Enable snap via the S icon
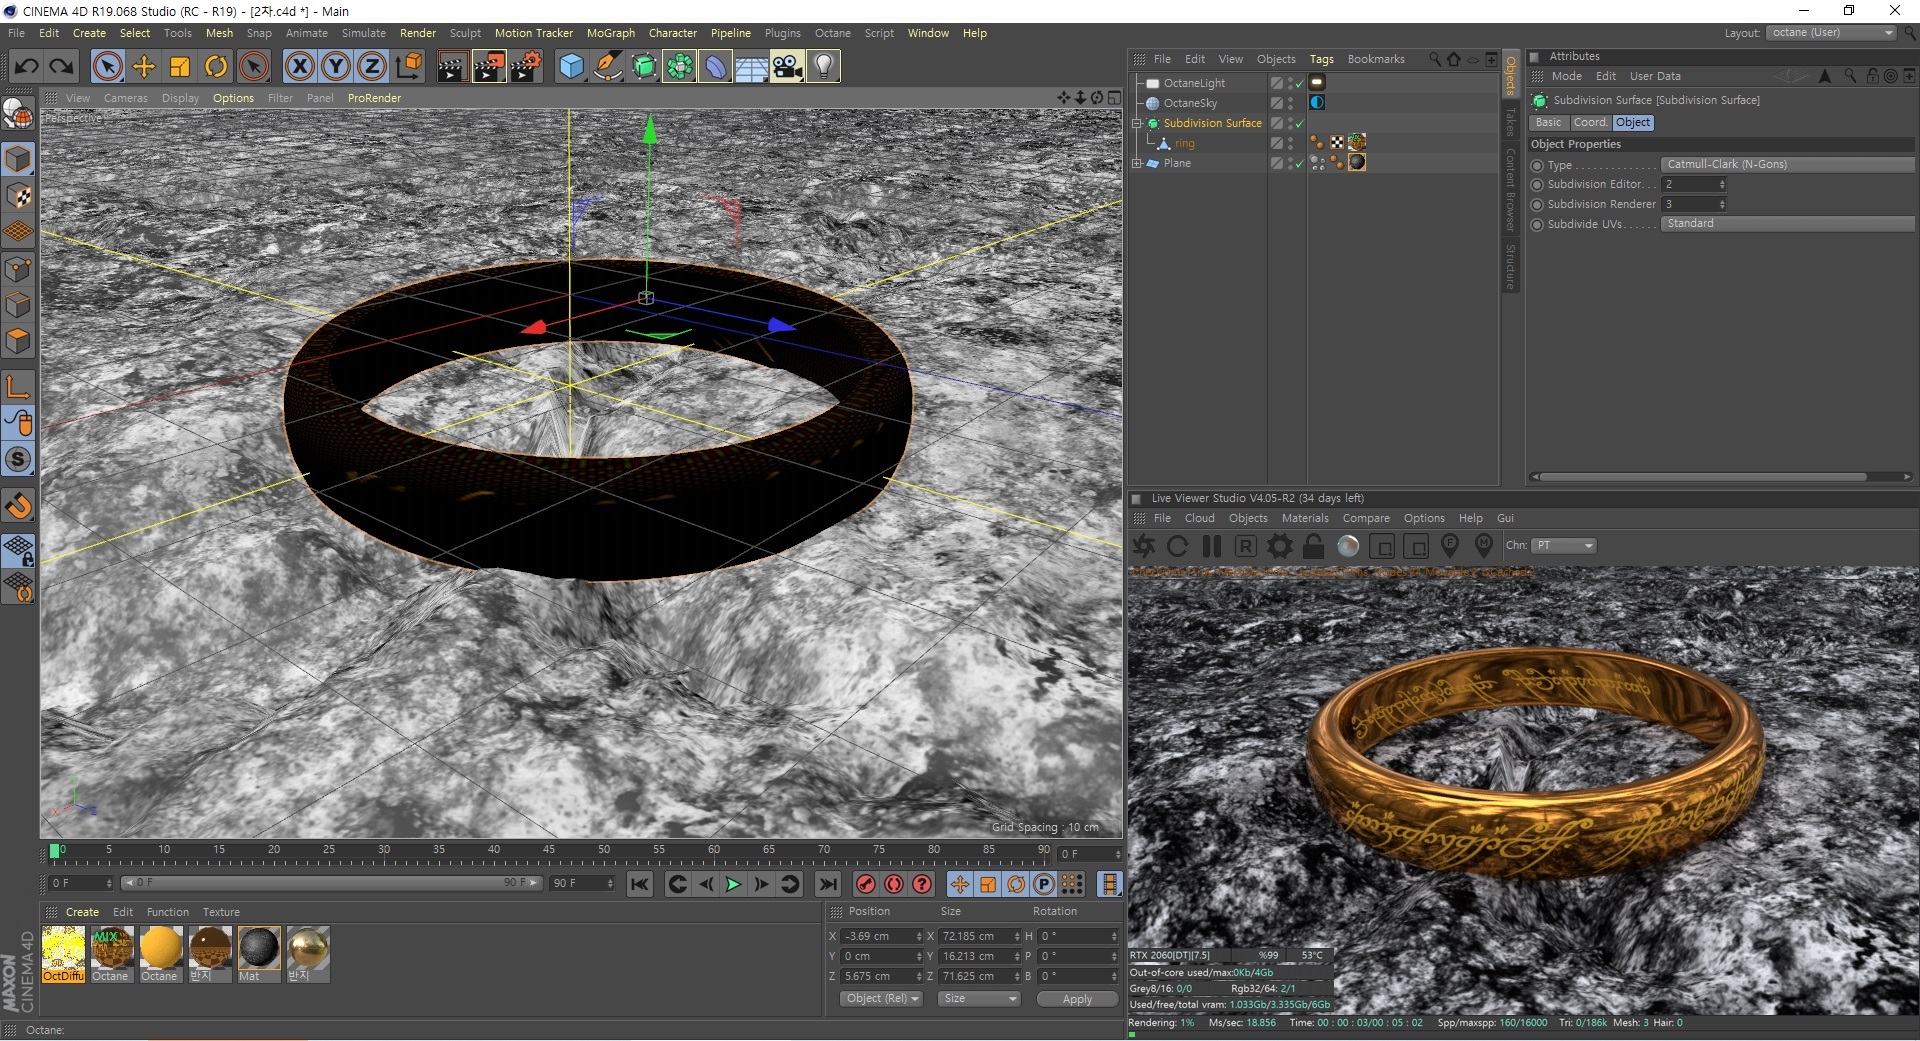 (18, 460)
